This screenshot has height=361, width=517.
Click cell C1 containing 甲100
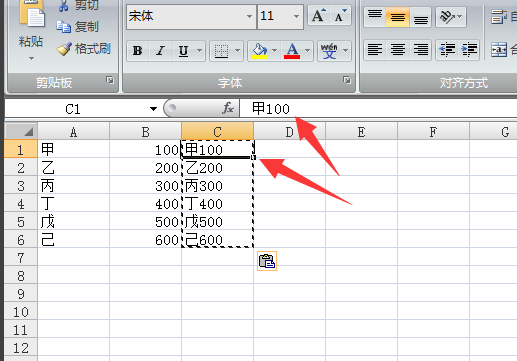pos(217,149)
